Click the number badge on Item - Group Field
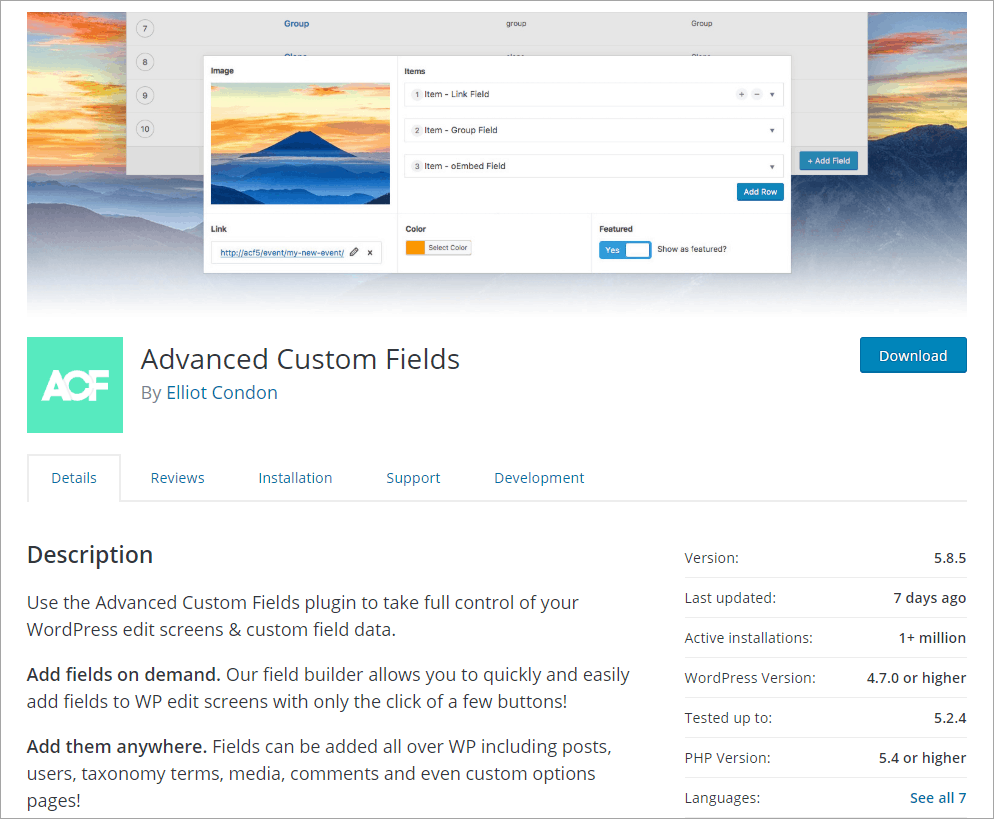Image resolution: width=994 pixels, height=819 pixels. [x=416, y=129]
